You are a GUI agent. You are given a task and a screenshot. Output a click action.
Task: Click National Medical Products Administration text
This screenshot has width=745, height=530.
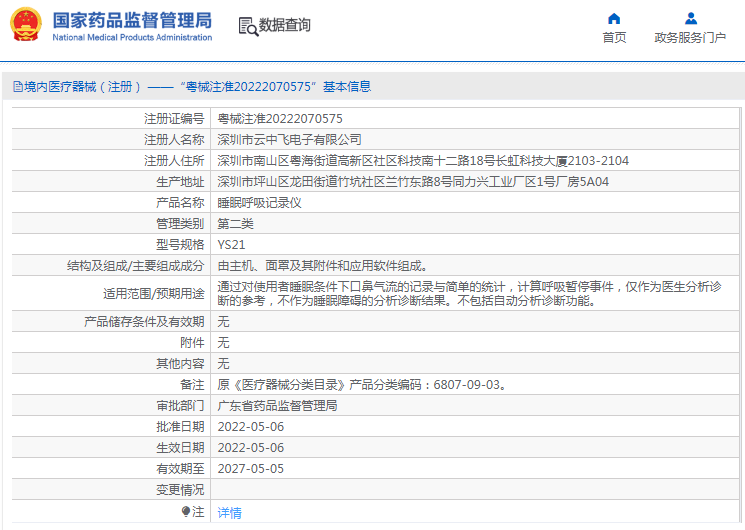click(x=132, y=38)
